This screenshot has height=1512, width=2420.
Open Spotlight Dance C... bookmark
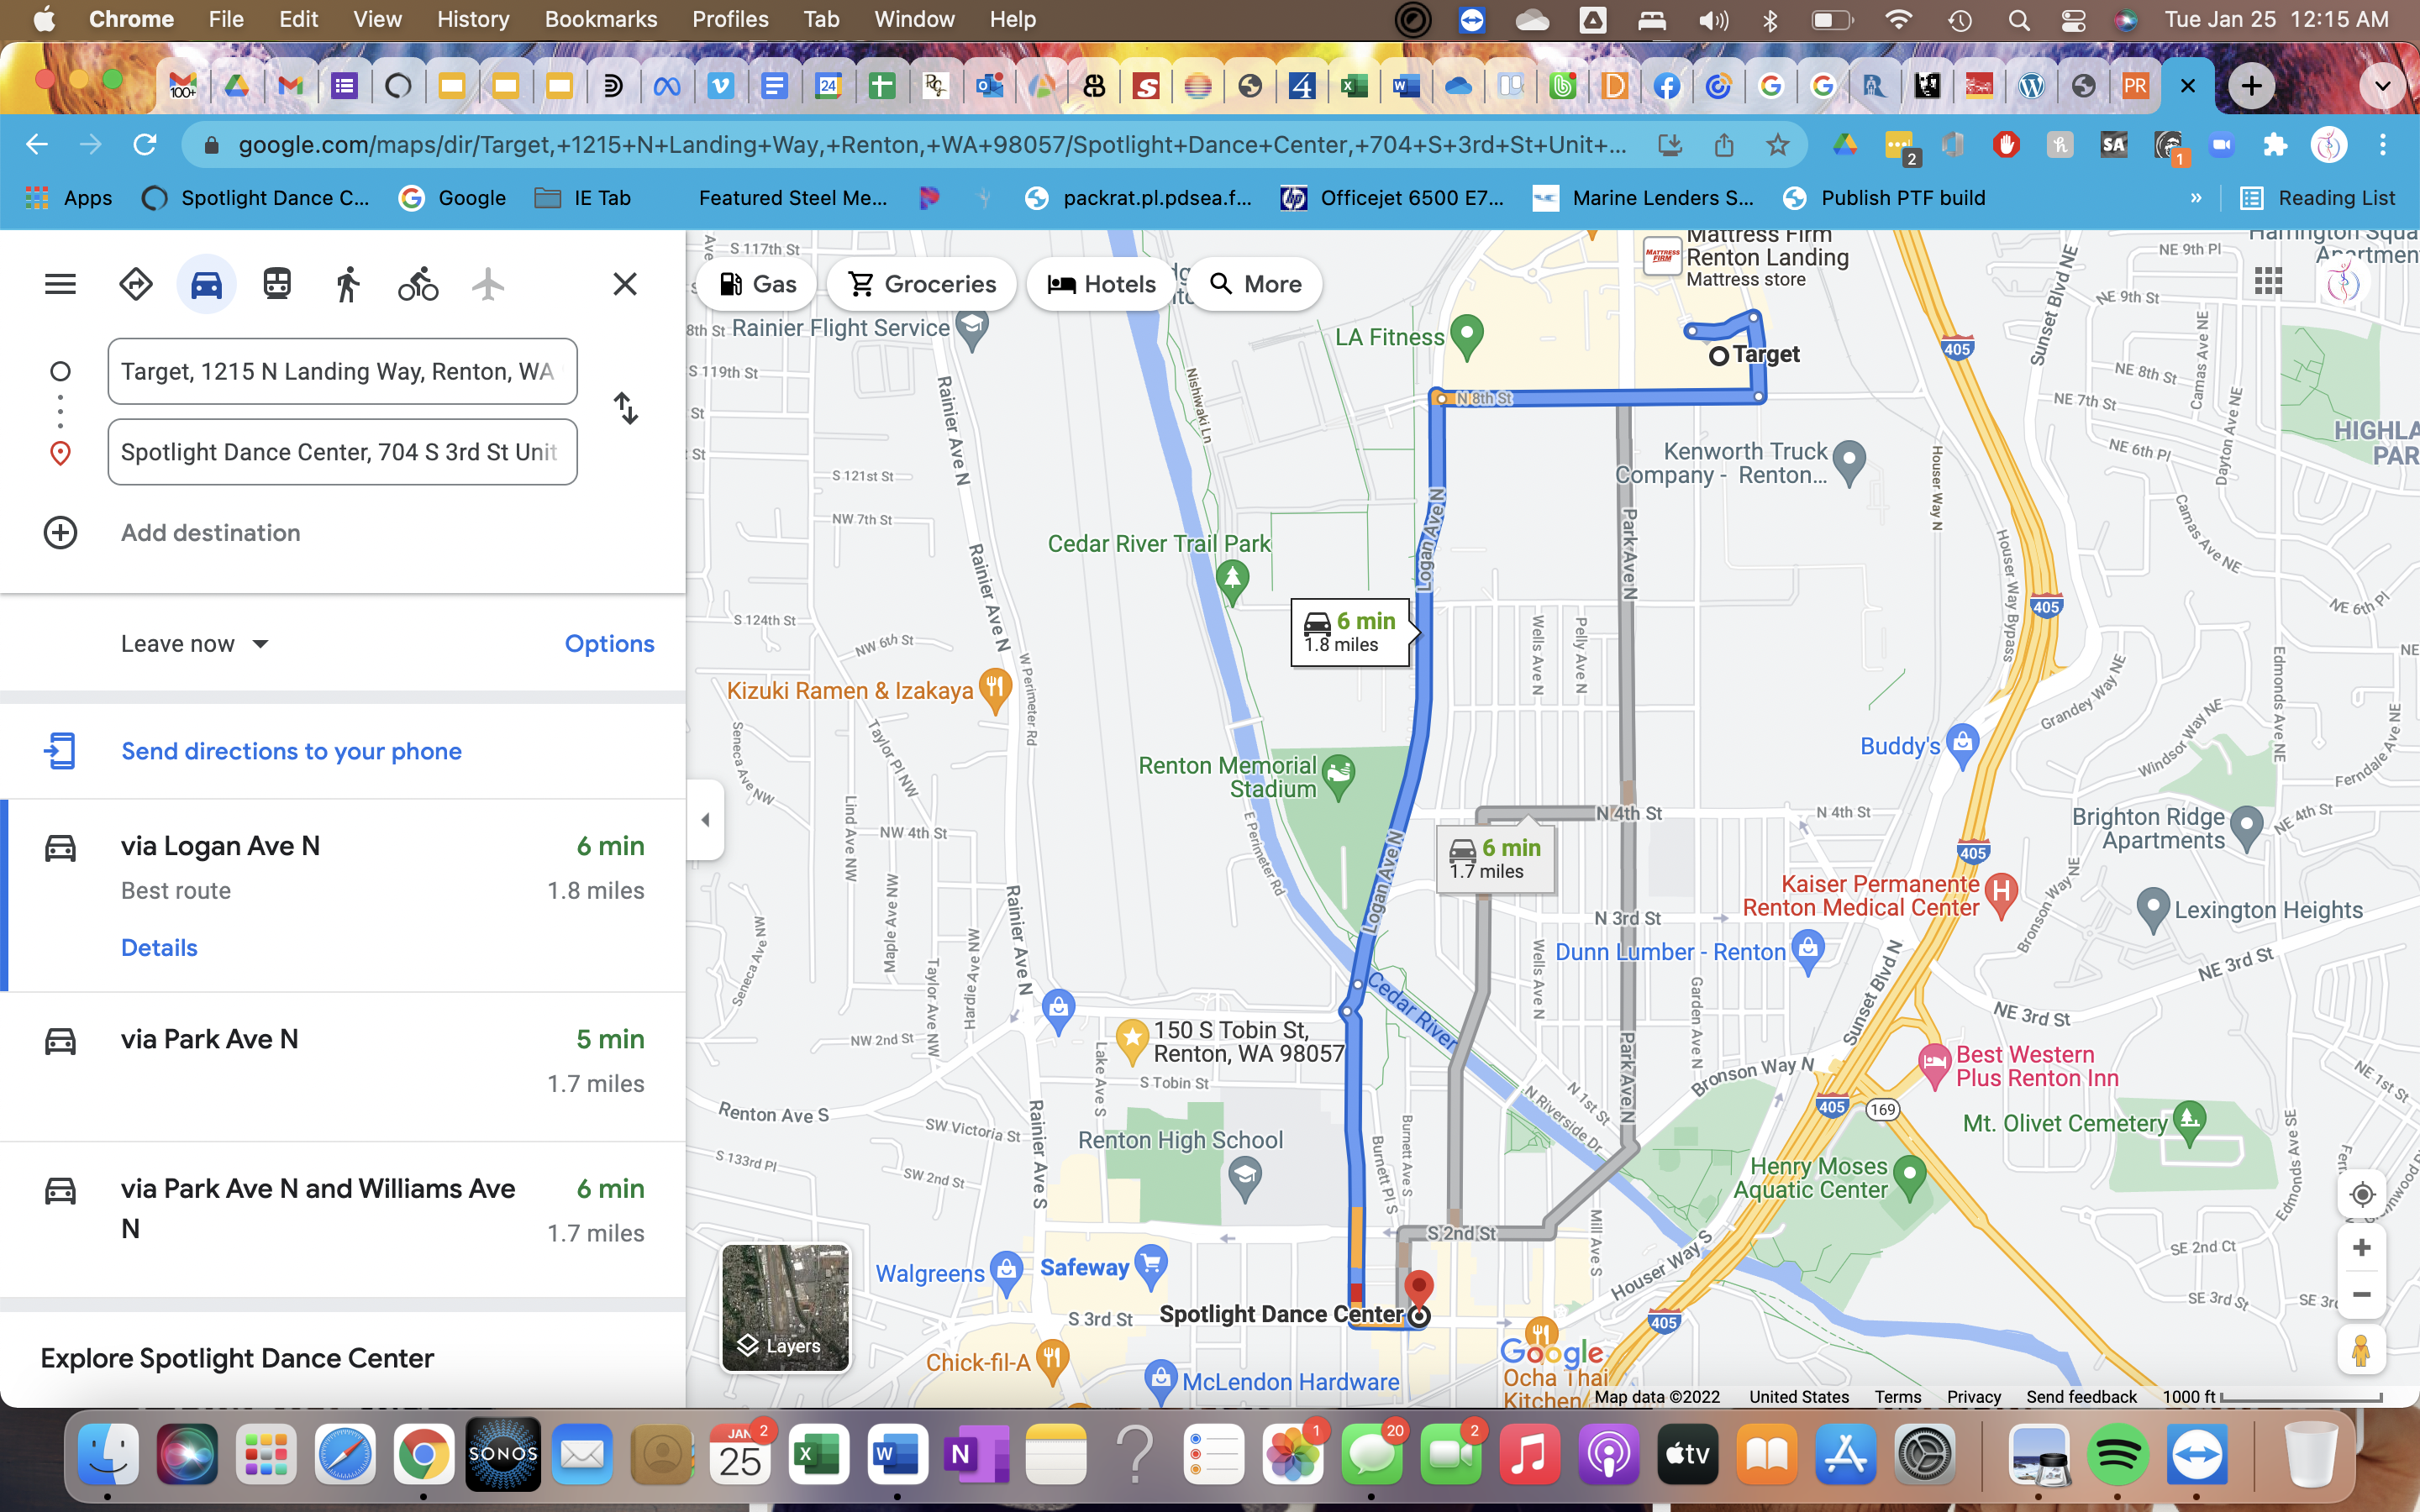tap(256, 198)
